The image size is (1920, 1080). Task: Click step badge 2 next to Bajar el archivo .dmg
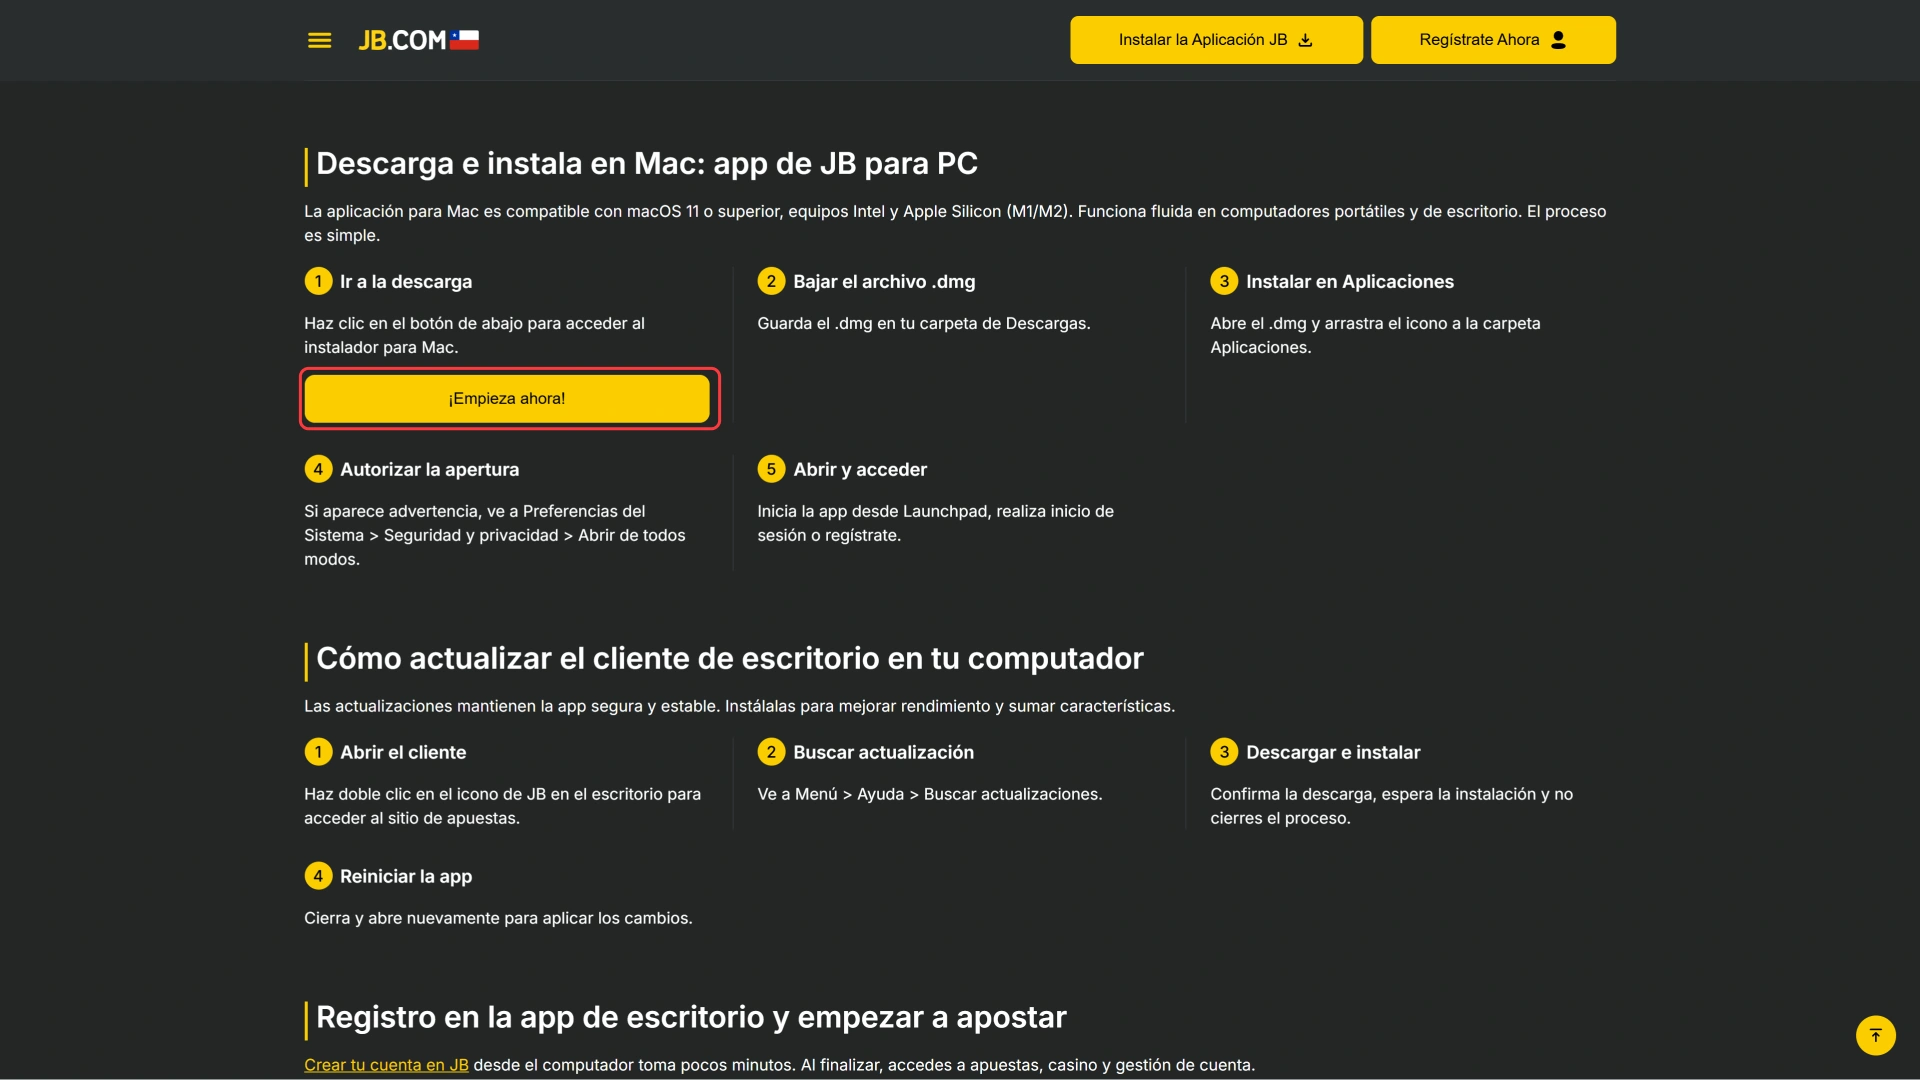click(771, 281)
